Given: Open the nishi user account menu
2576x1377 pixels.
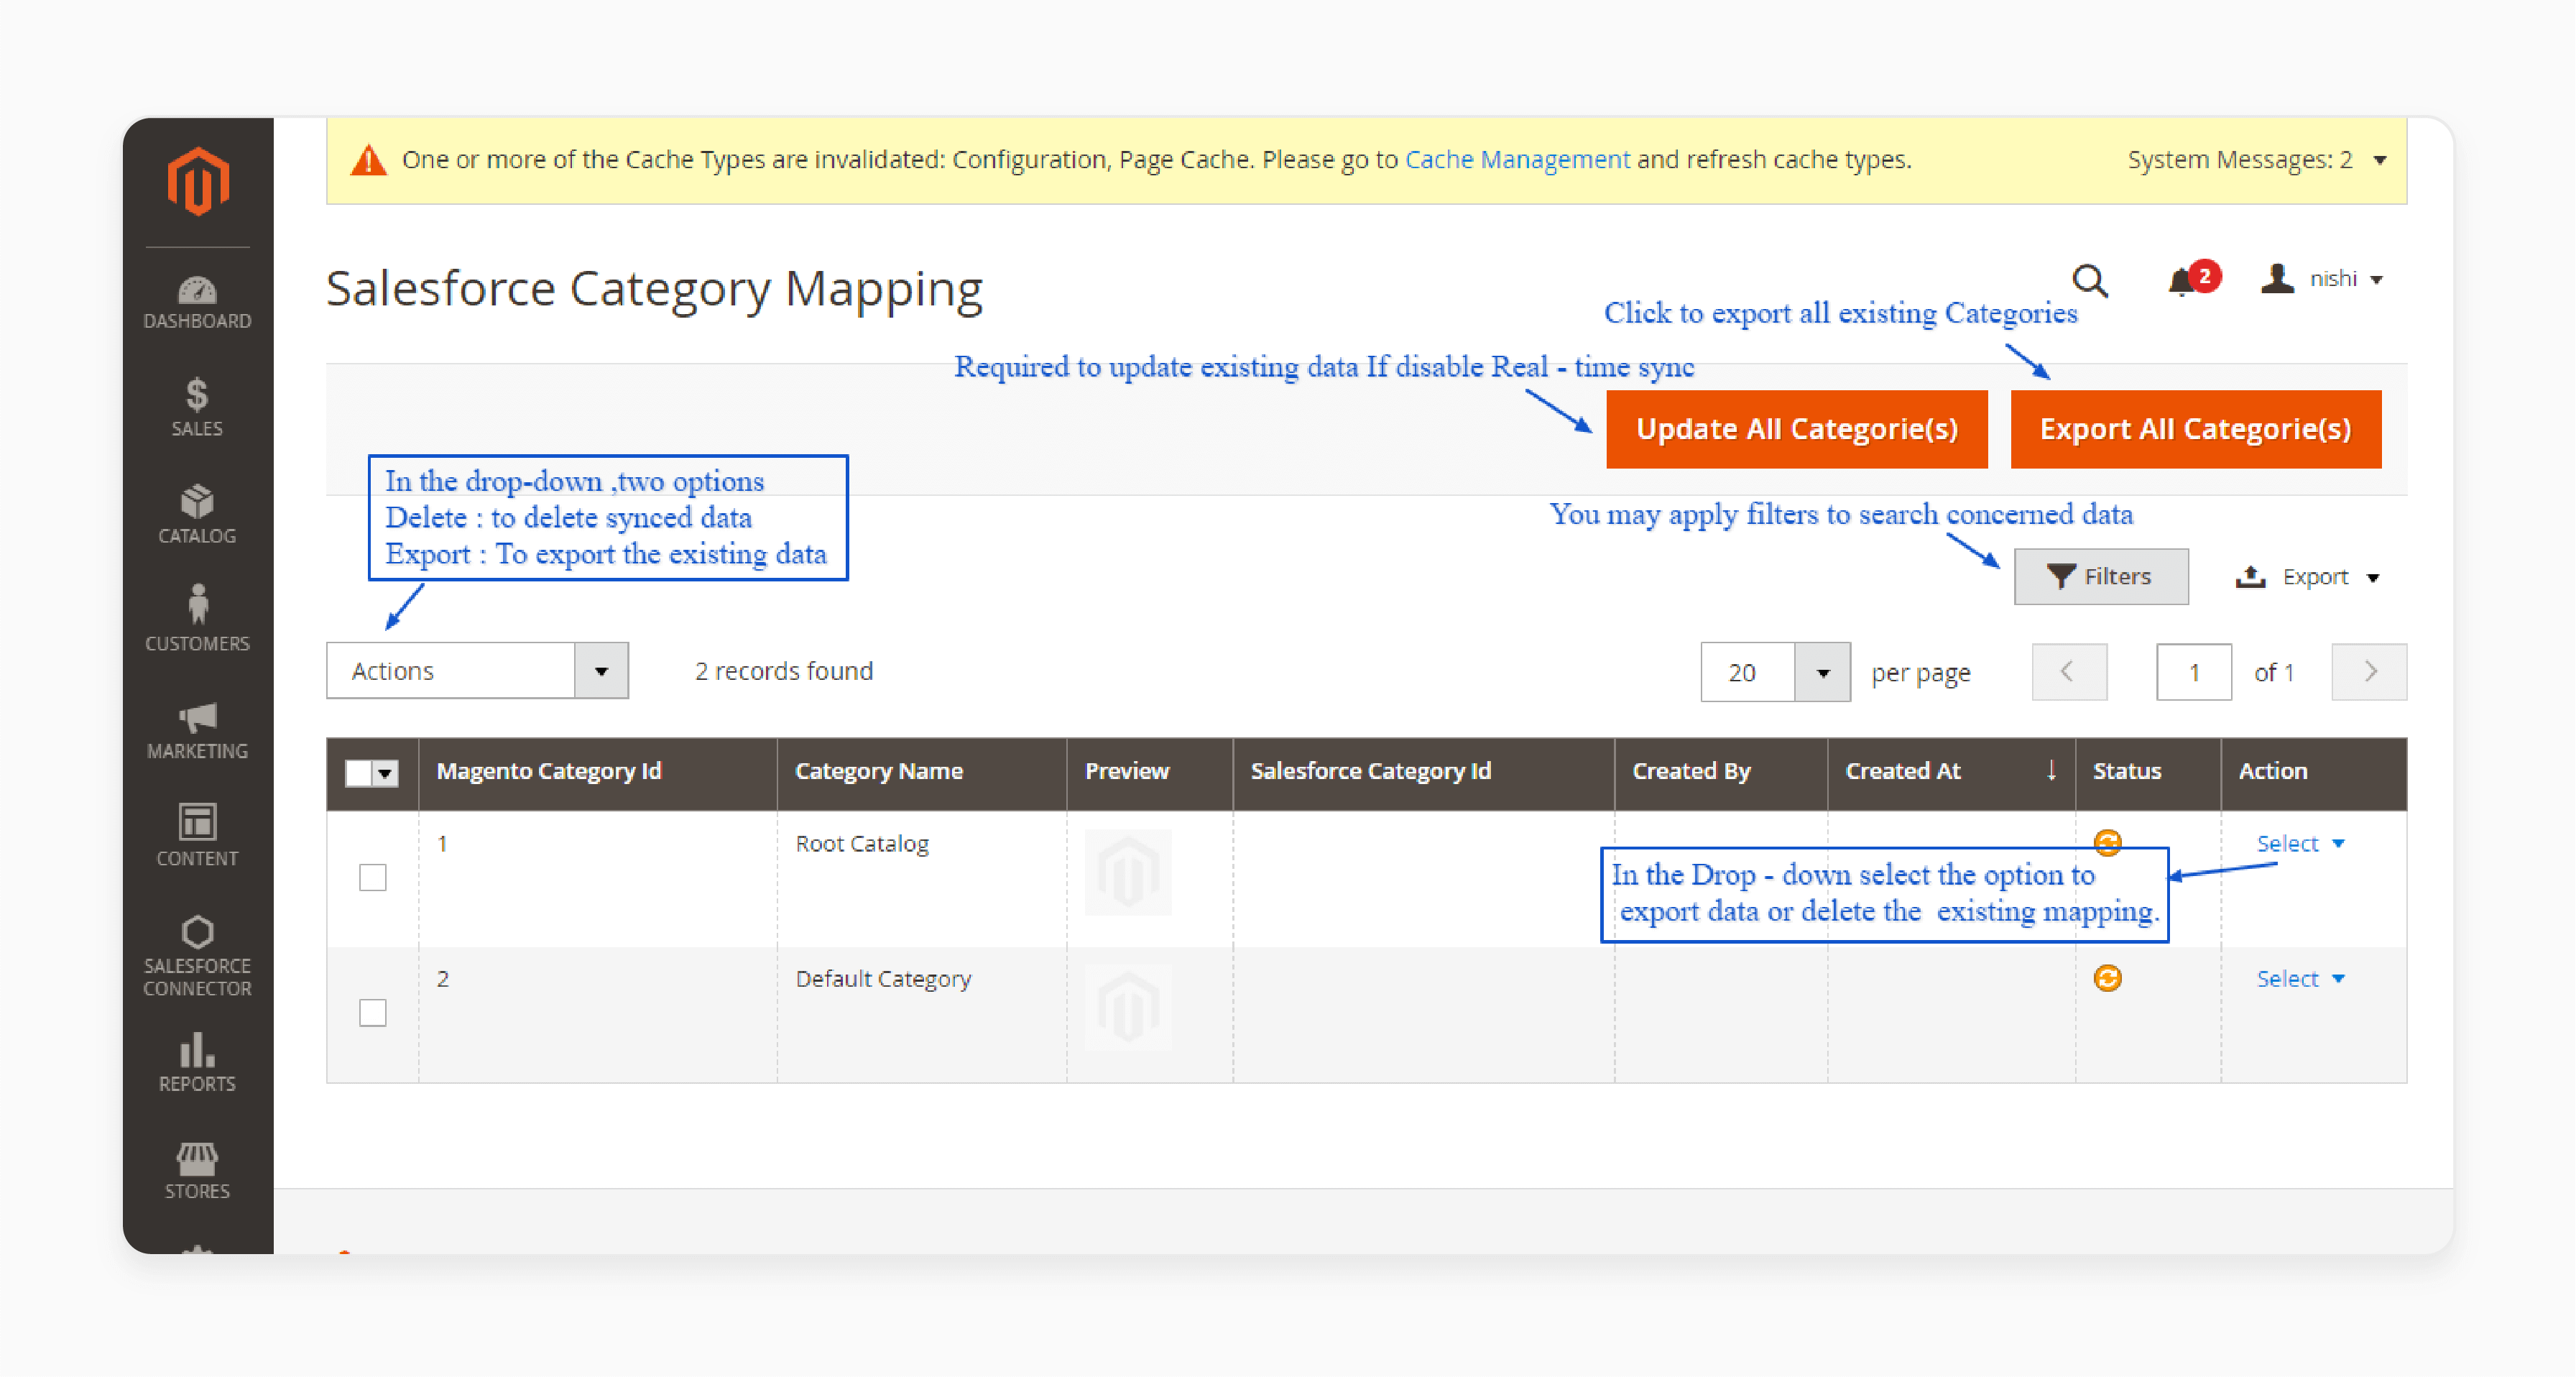Looking at the screenshot, I should click(2322, 279).
